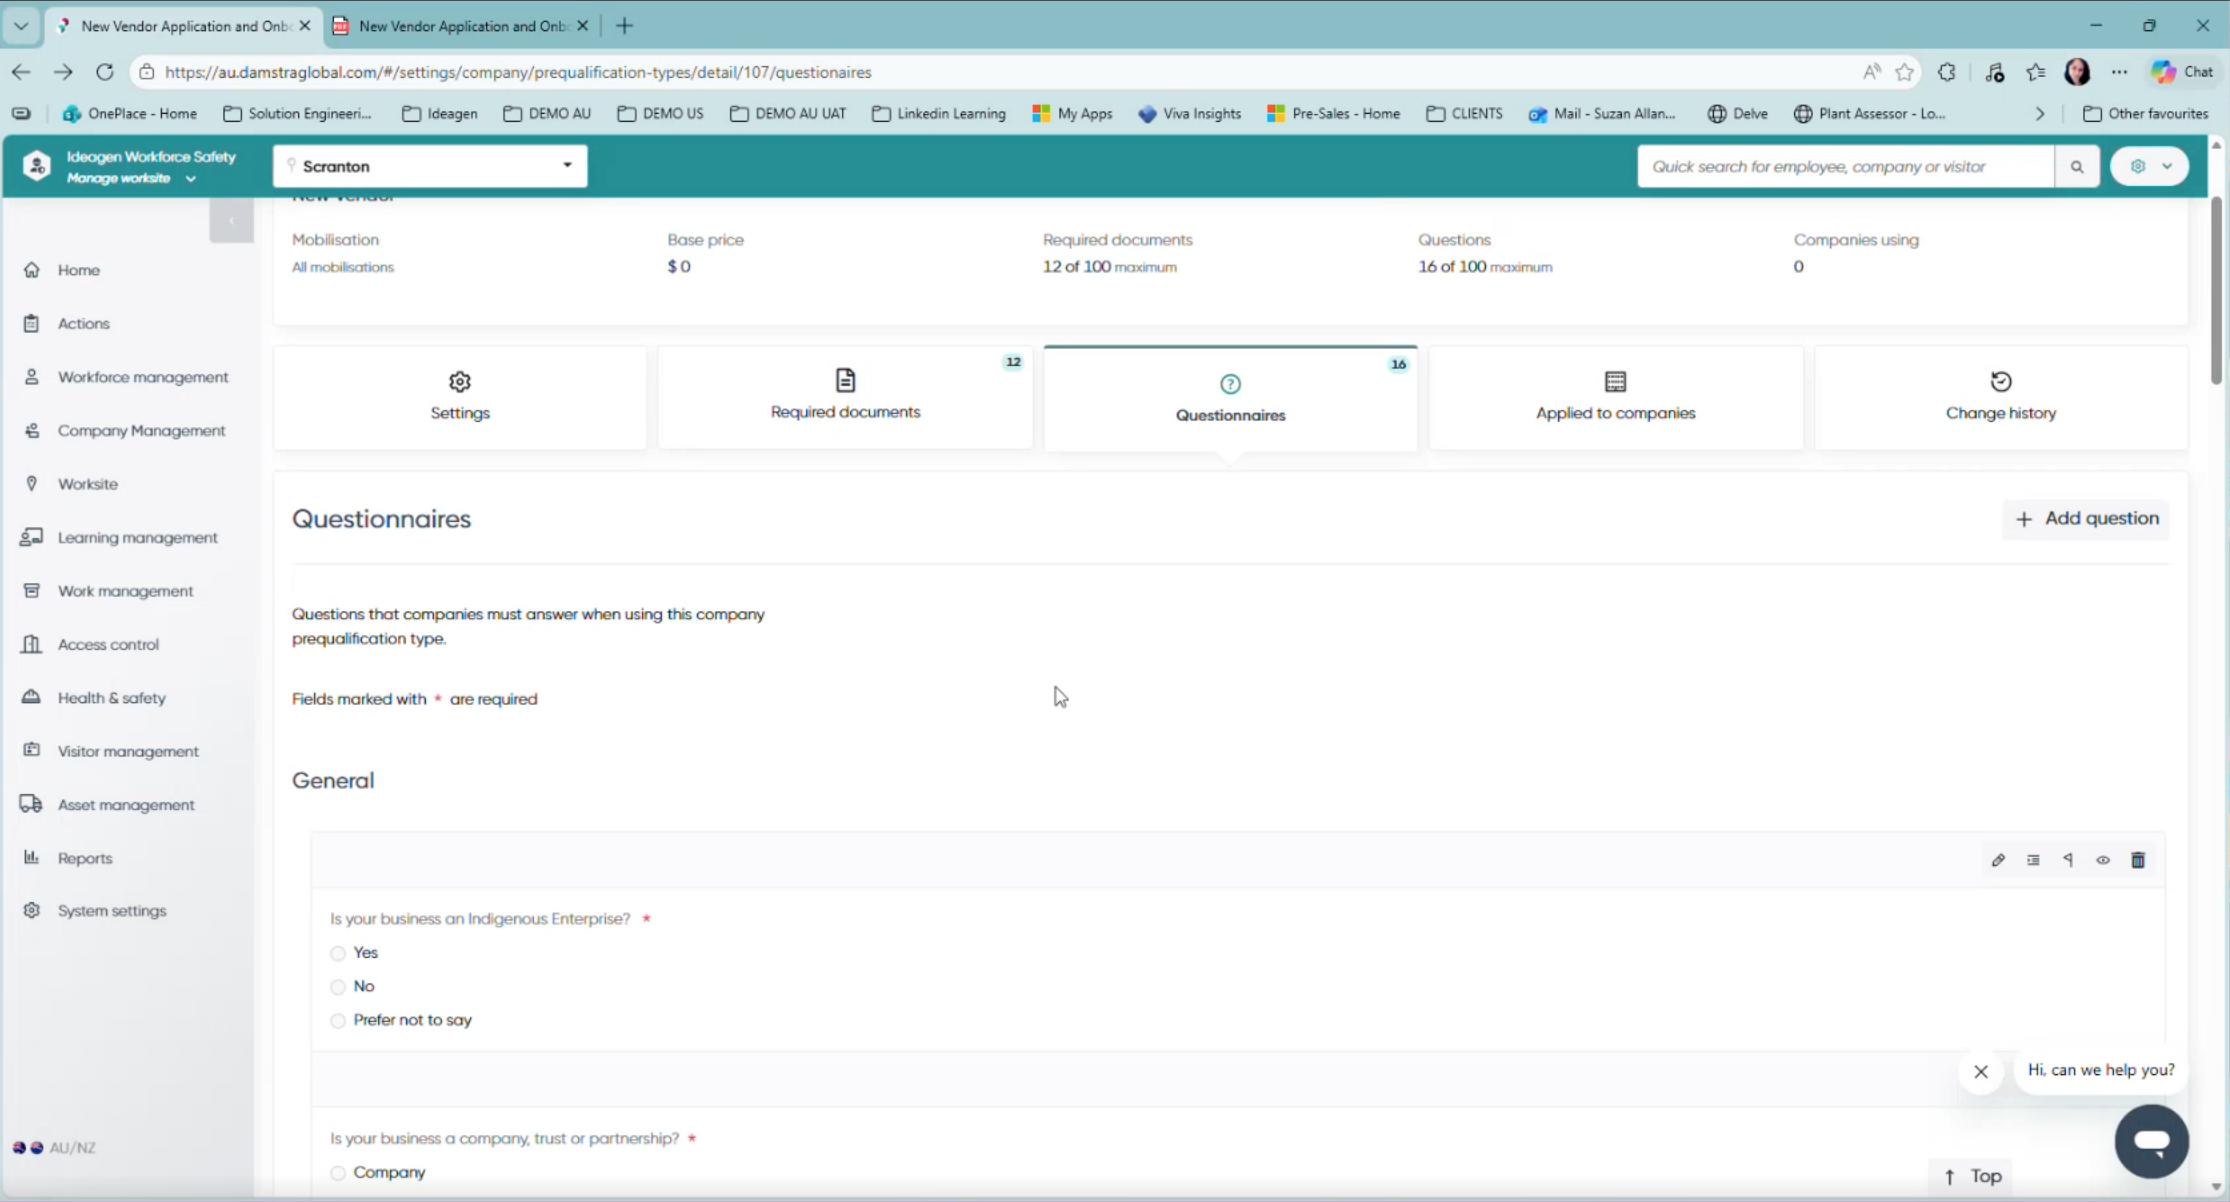
Task: Open the Change history panel
Action: coord(2000,397)
